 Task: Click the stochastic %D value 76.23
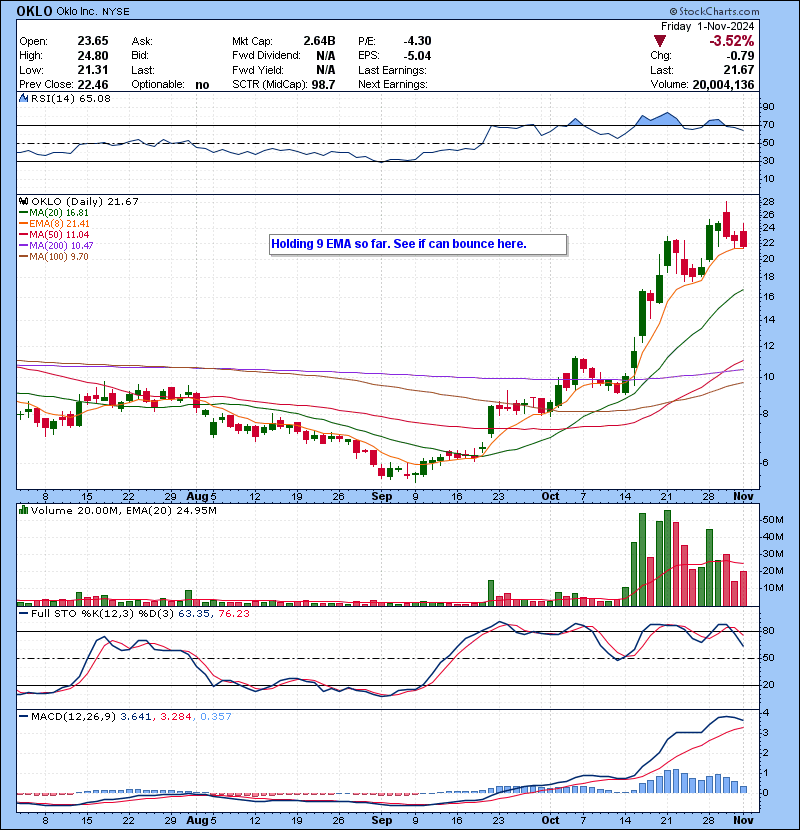click(233, 614)
